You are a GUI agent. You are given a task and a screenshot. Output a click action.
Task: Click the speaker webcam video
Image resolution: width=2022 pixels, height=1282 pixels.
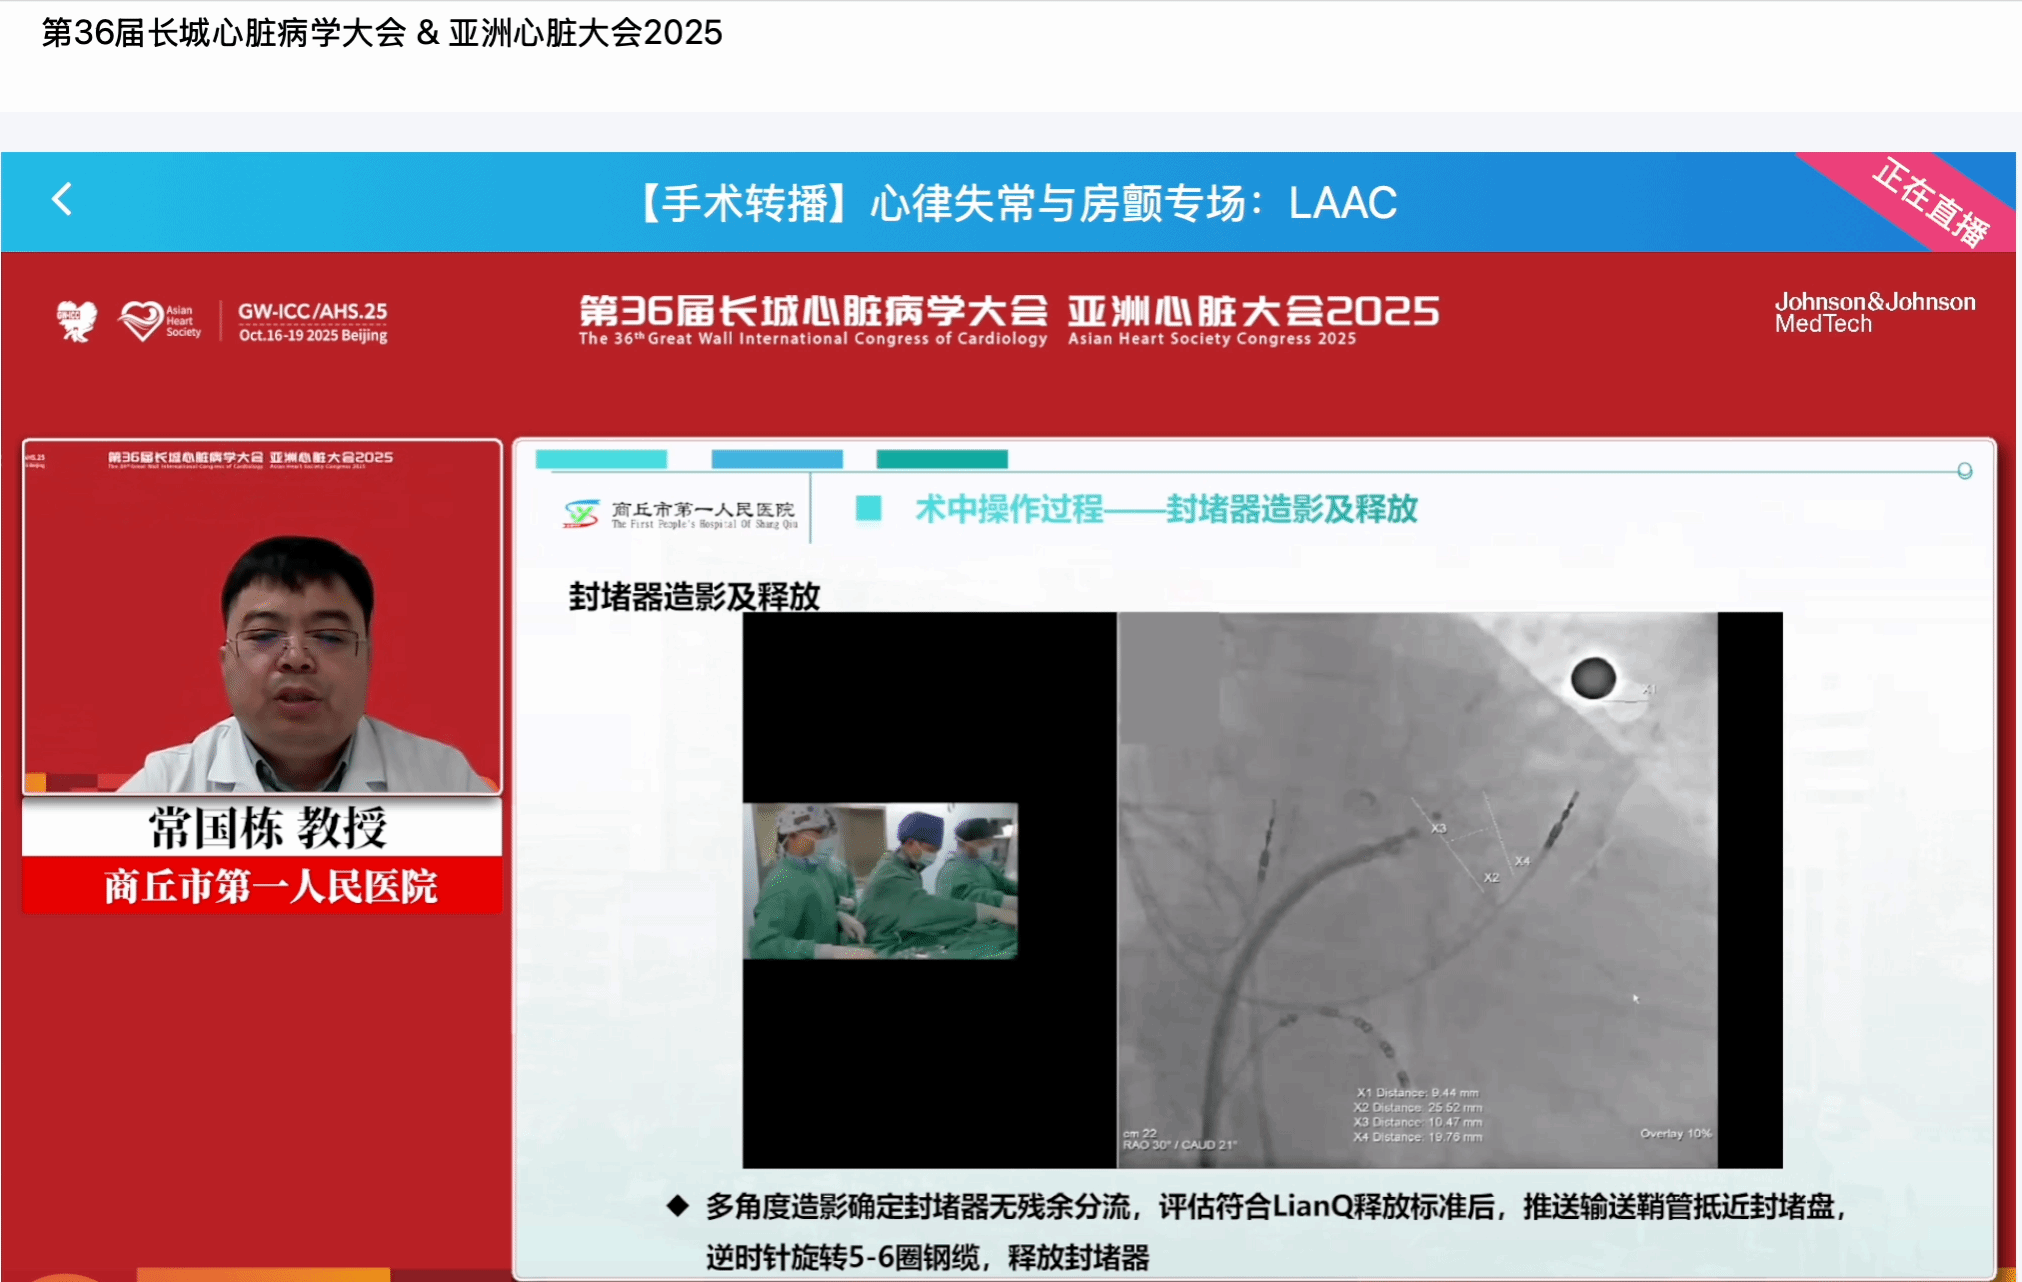point(262,618)
